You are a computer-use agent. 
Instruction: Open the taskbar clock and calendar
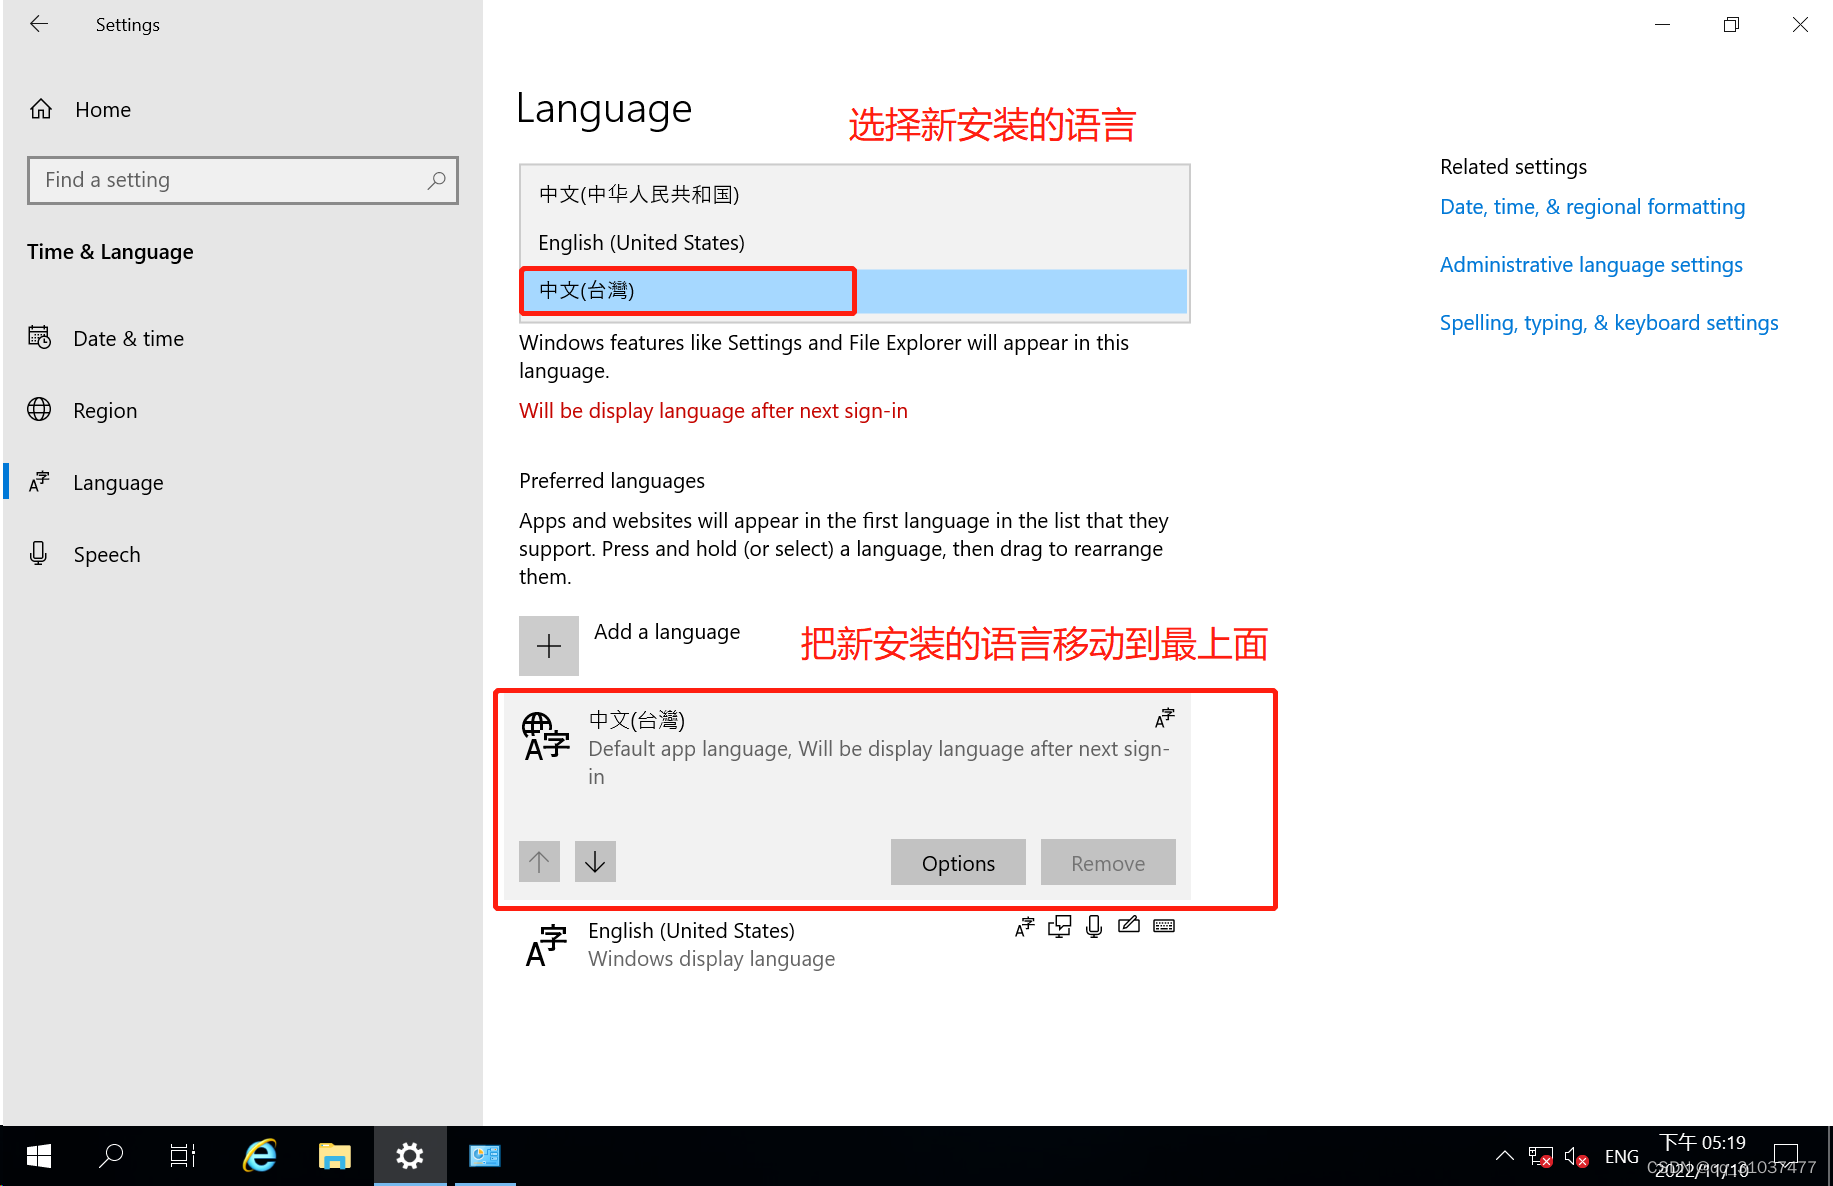click(x=1703, y=1156)
